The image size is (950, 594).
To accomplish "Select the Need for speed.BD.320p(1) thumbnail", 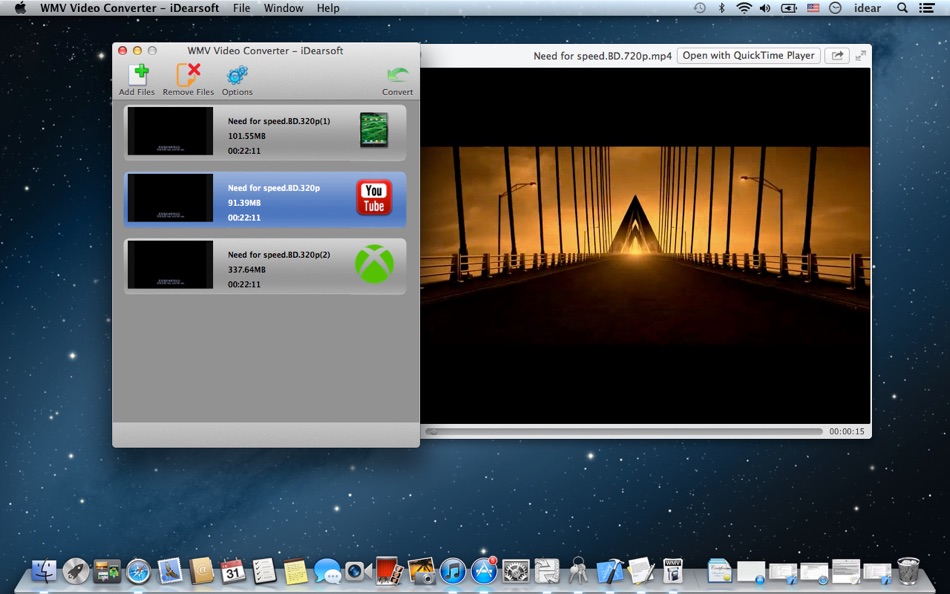I will [170, 131].
